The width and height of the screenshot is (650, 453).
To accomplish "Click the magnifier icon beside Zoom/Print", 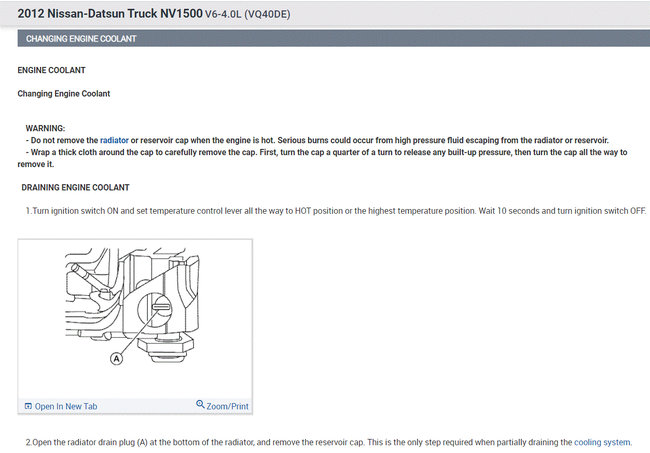I will [x=200, y=404].
